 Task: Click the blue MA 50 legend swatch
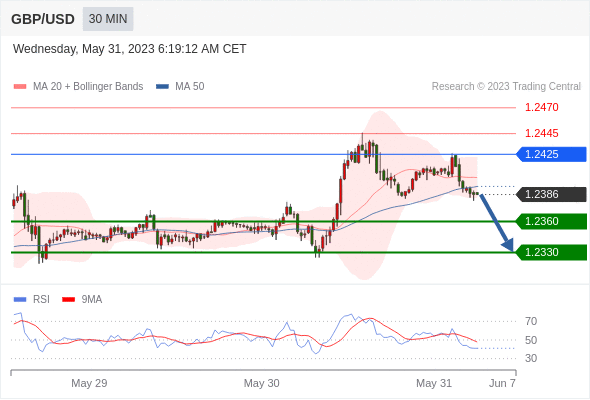pyautogui.click(x=162, y=87)
